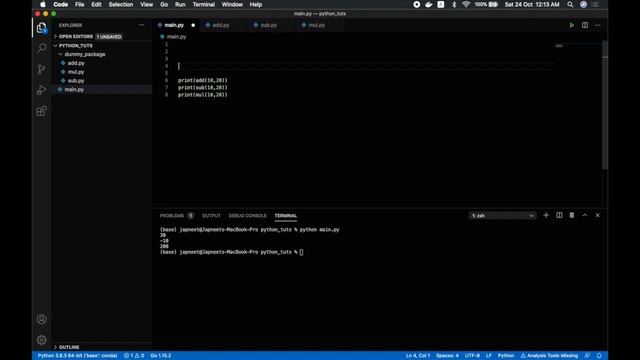Viewport: 640px width, 360px height.
Task: Open the feedback icon in status bar
Action: [x=587, y=356]
